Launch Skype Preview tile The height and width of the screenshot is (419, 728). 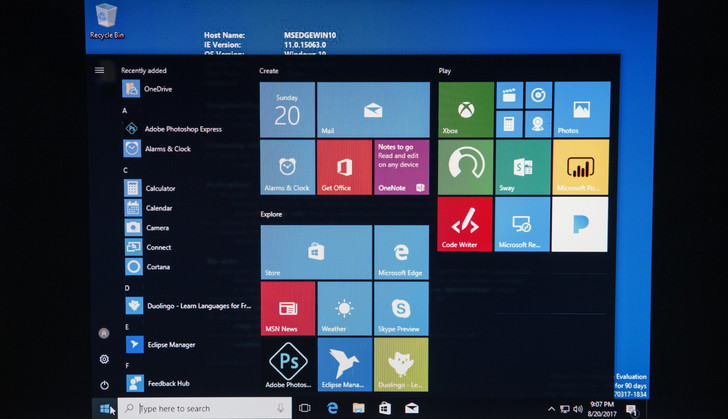point(401,308)
